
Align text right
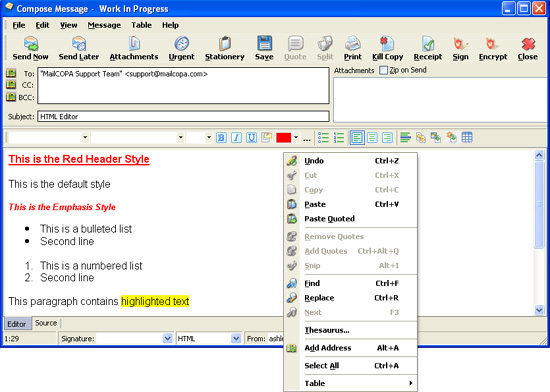tap(387, 137)
